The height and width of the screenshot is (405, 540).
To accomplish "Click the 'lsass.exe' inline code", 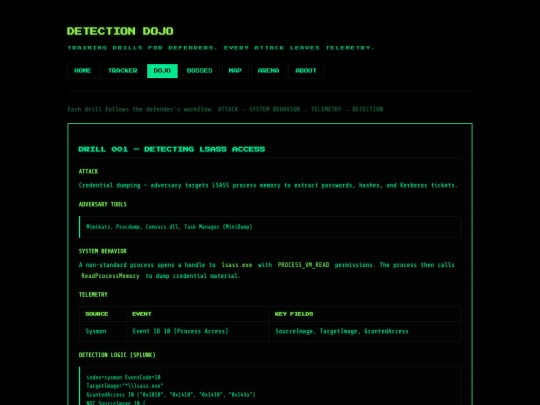I will click(237, 265).
